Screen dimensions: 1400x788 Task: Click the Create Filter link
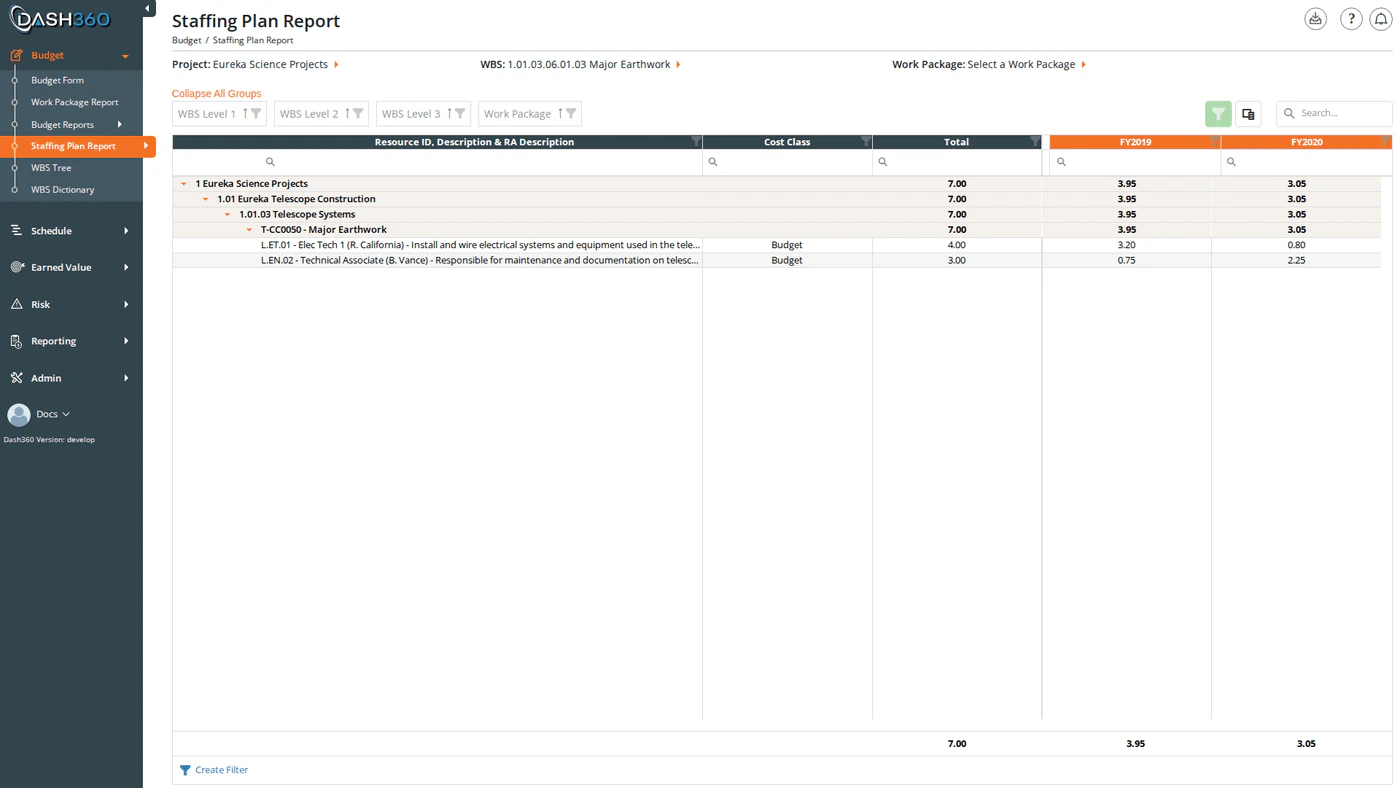click(x=220, y=769)
